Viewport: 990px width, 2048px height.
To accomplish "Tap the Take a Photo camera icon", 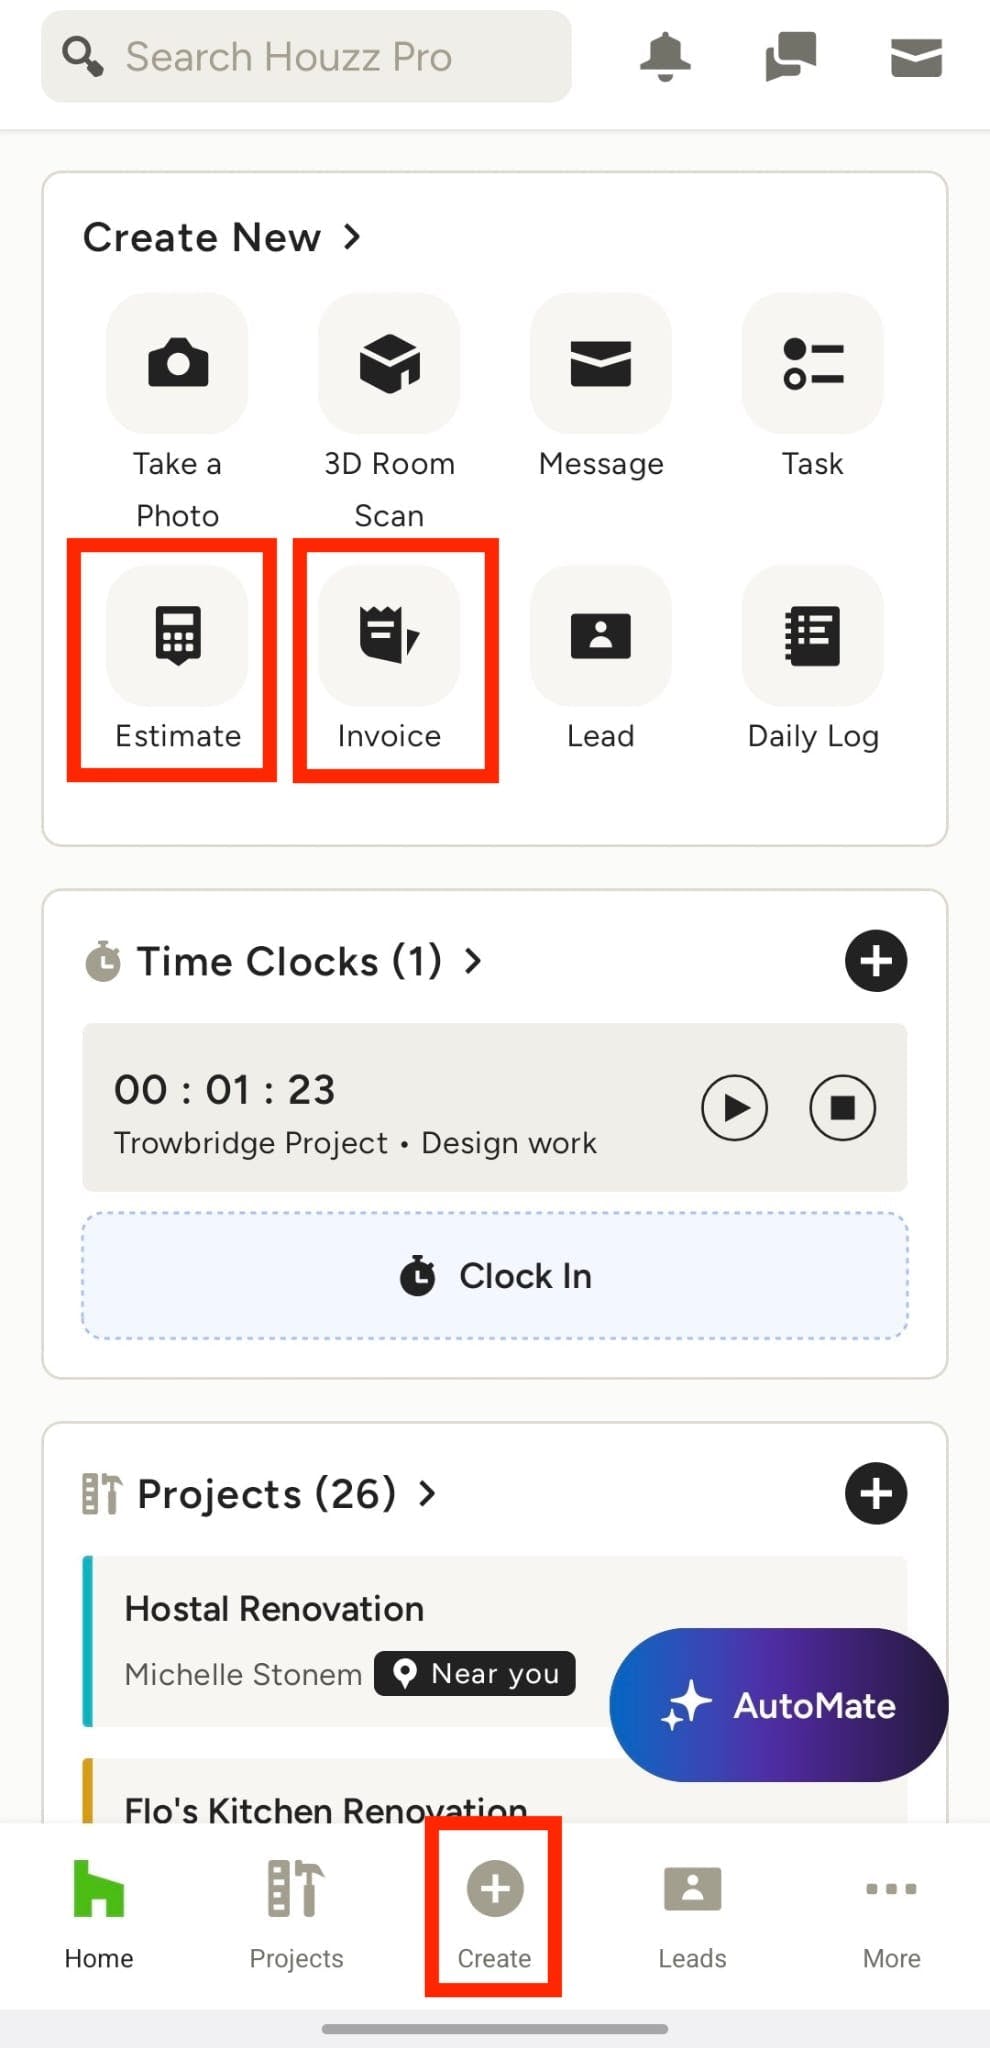I will coord(177,363).
